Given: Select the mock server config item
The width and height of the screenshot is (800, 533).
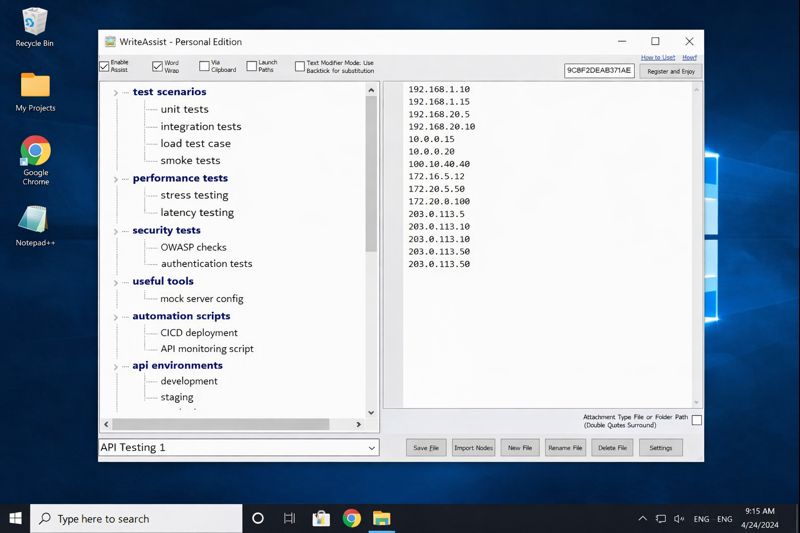Looking at the screenshot, I should coord(201,299).
